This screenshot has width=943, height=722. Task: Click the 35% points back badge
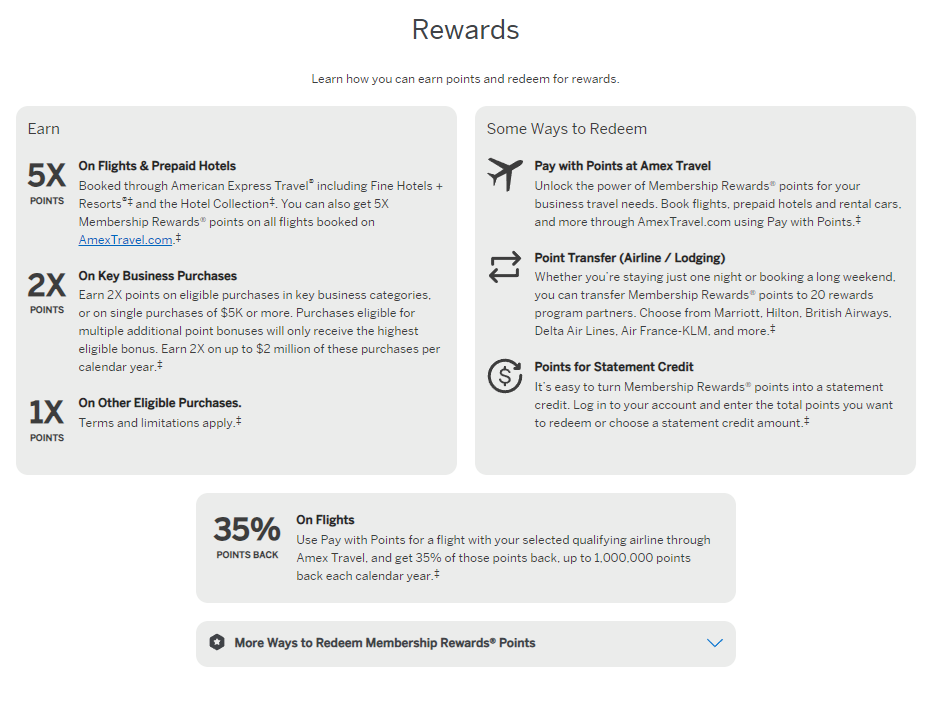coord(247,537)
